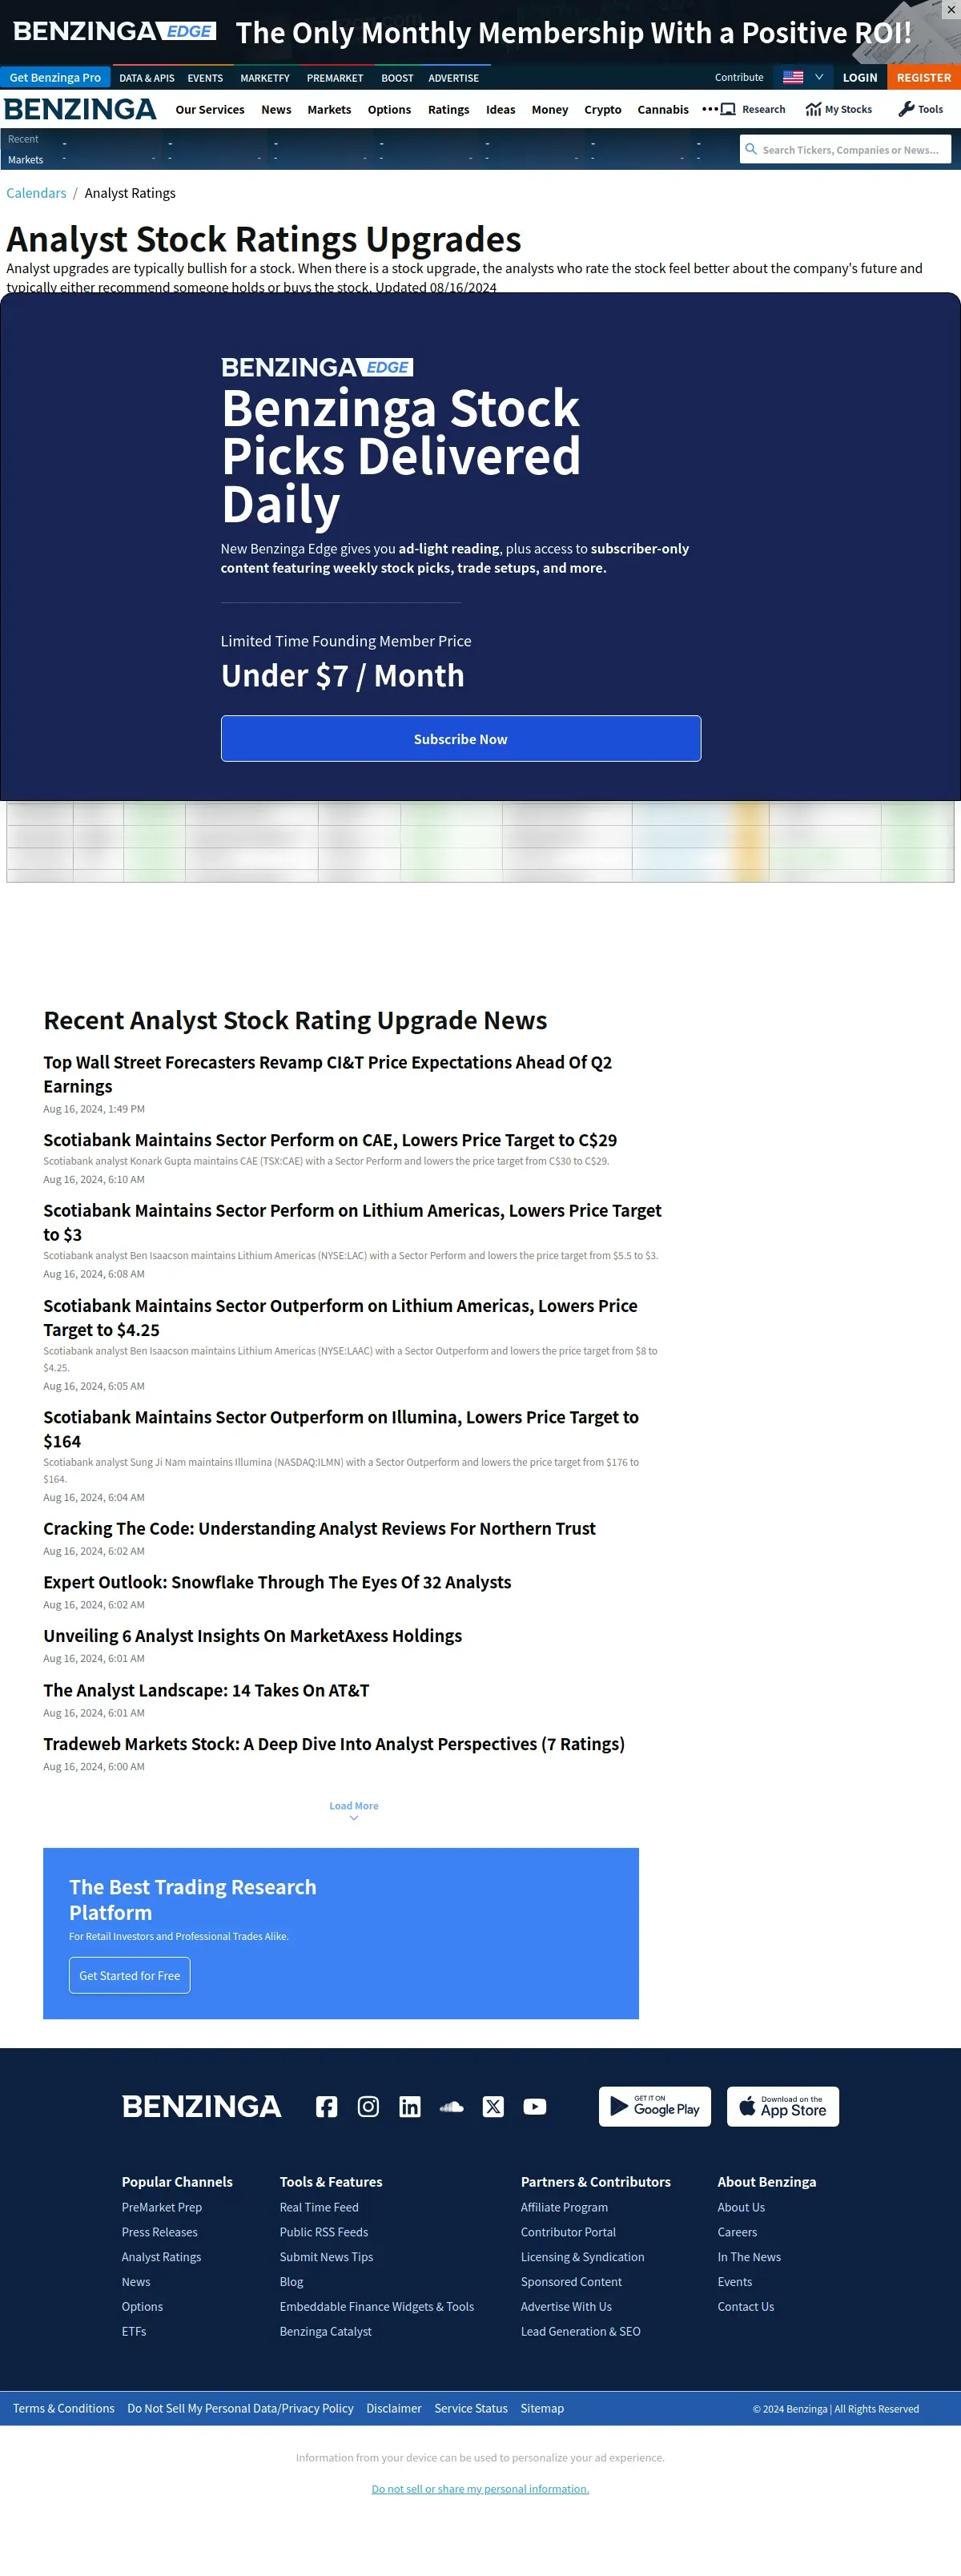Viewport: 961px width, 2576px height.
Task: Click footer Affiliate Program link
Action: 564,2207
